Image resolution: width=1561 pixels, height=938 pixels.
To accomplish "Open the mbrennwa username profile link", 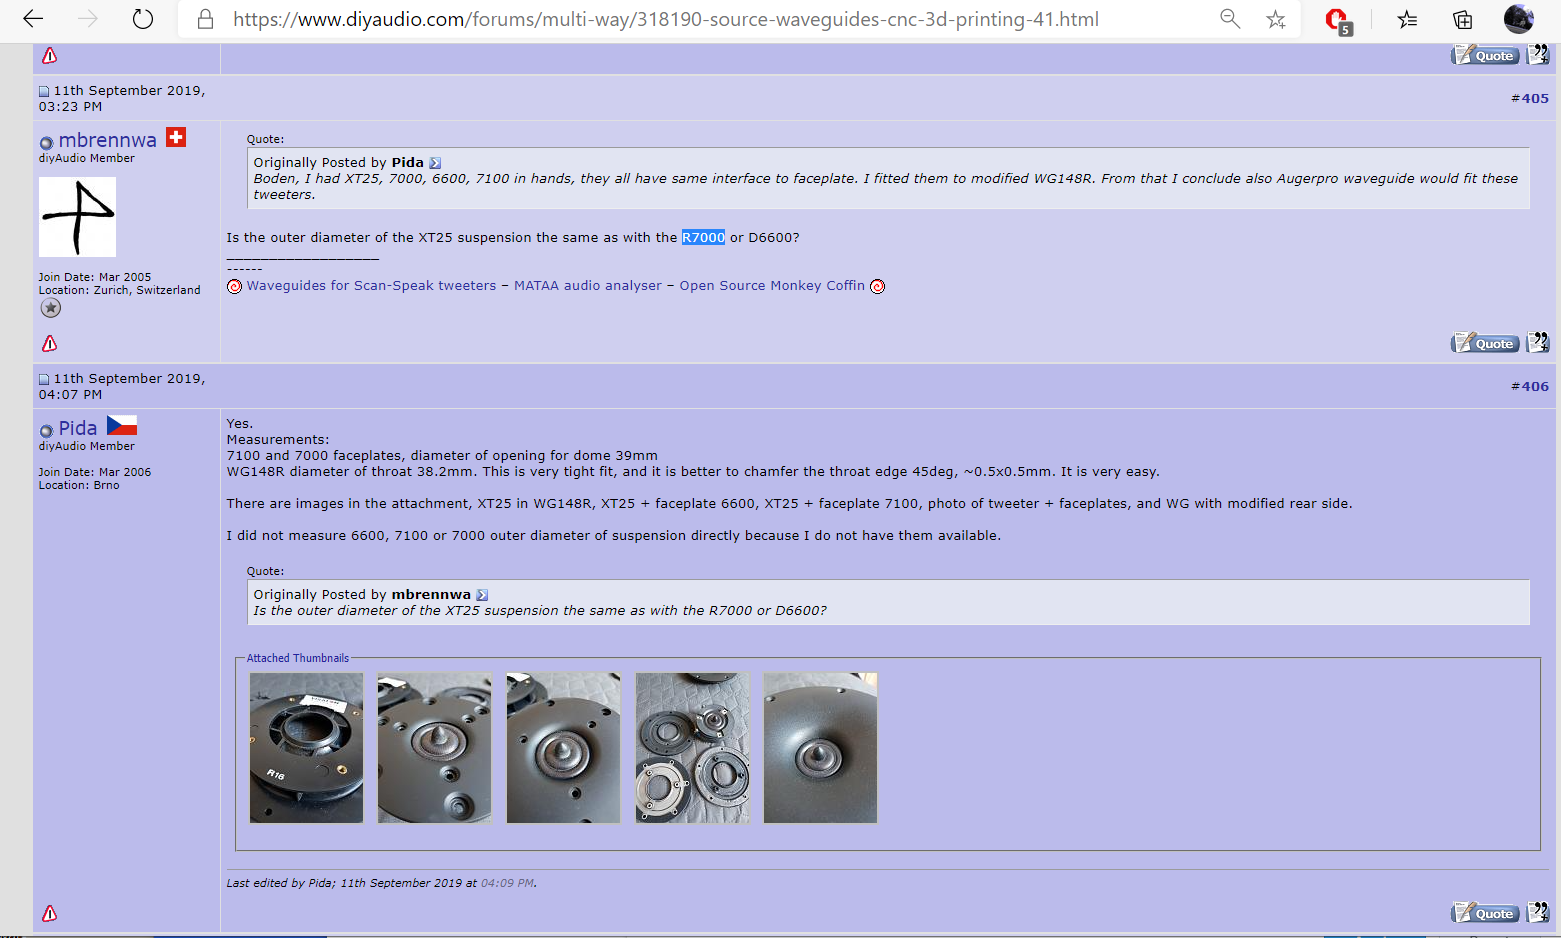I will coord(107,140).
